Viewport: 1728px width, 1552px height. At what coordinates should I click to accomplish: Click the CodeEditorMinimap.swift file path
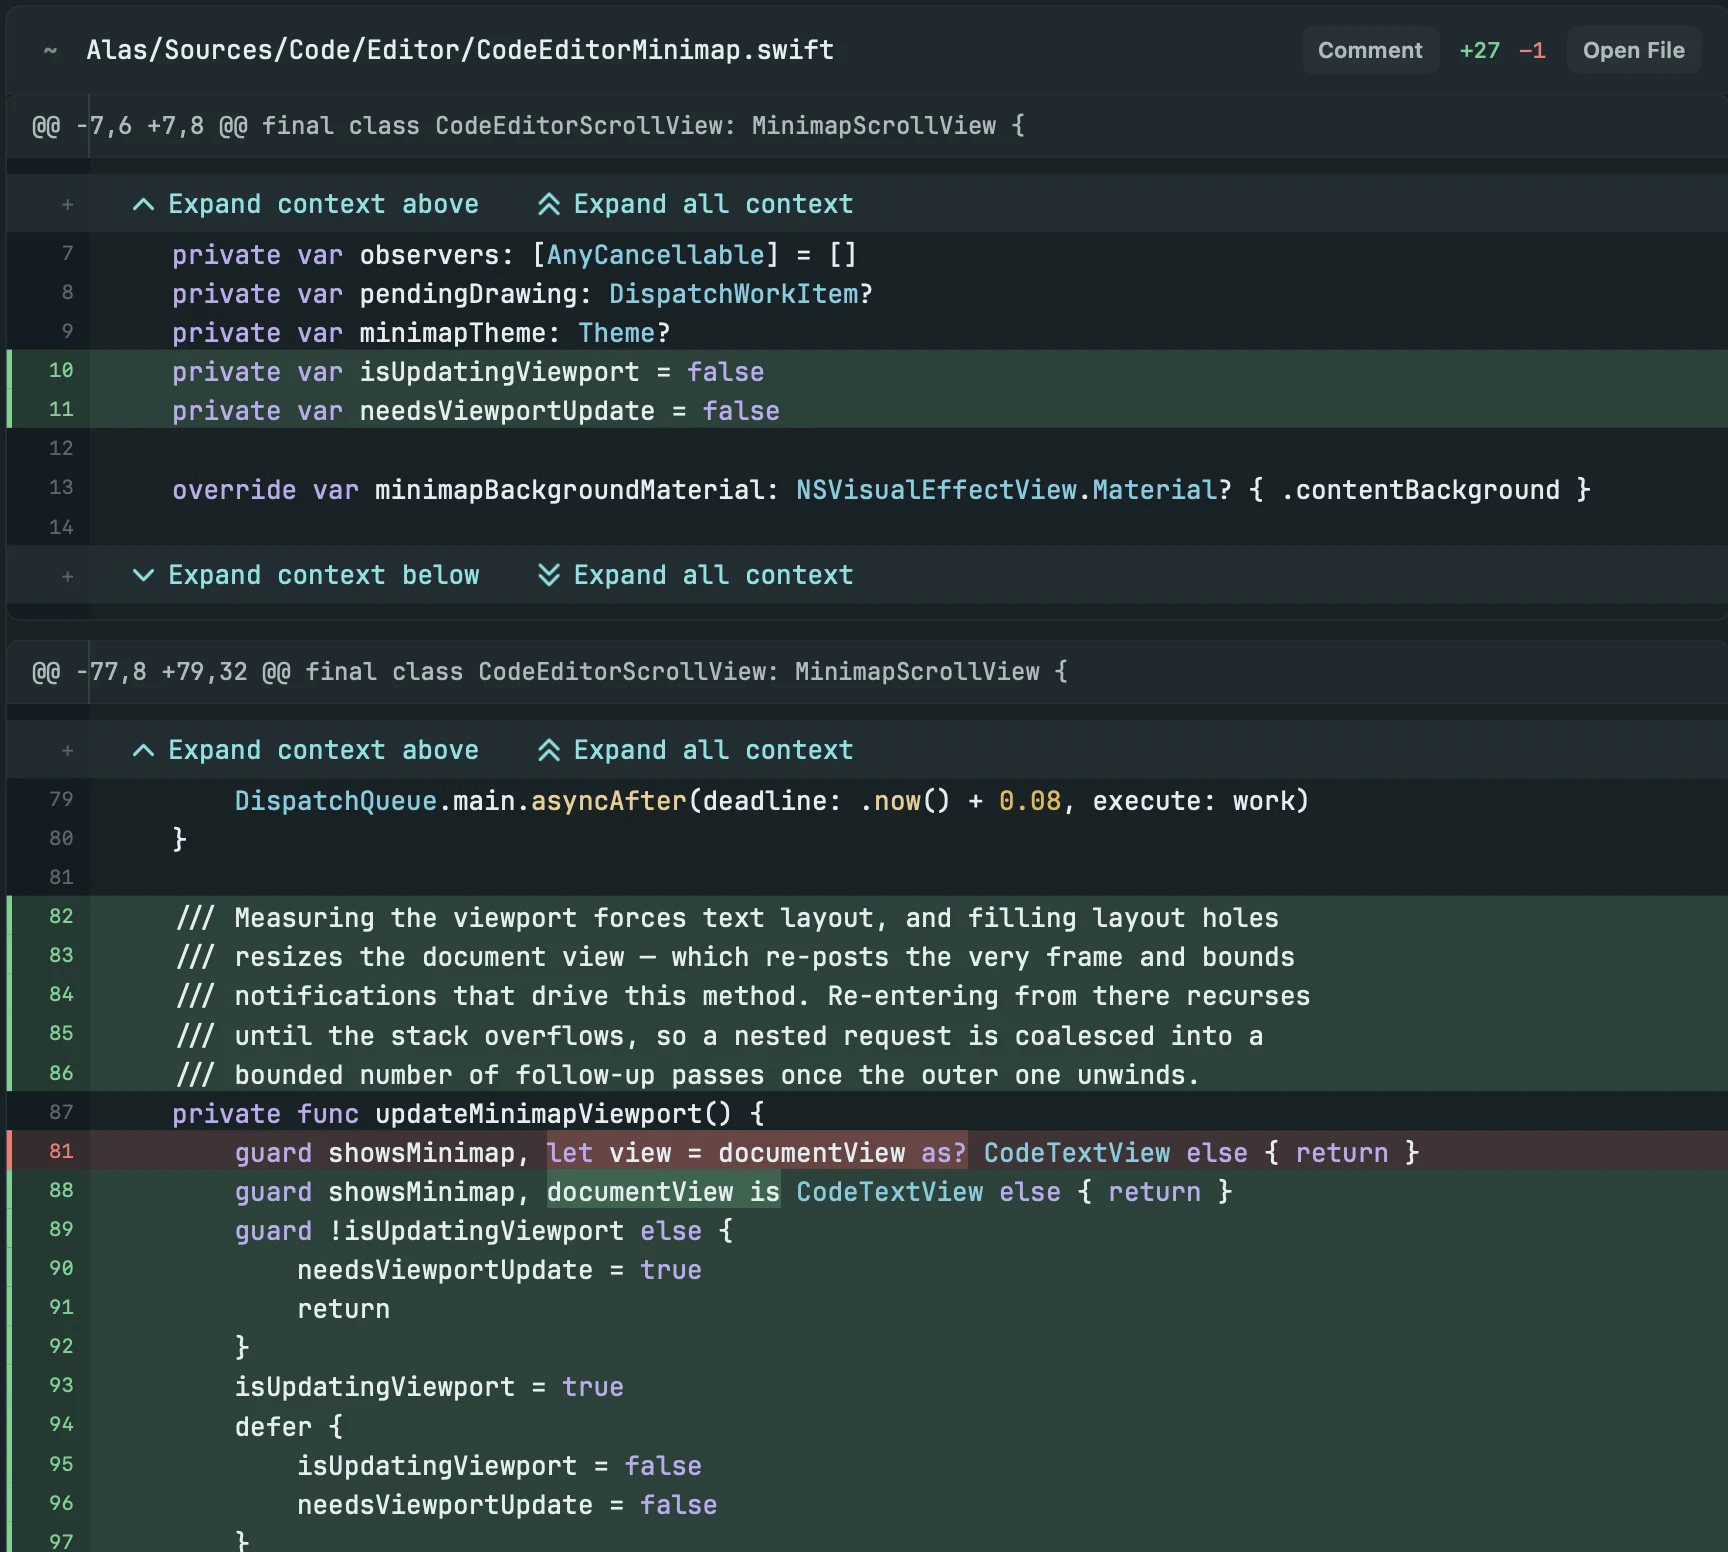coord(460,50)
